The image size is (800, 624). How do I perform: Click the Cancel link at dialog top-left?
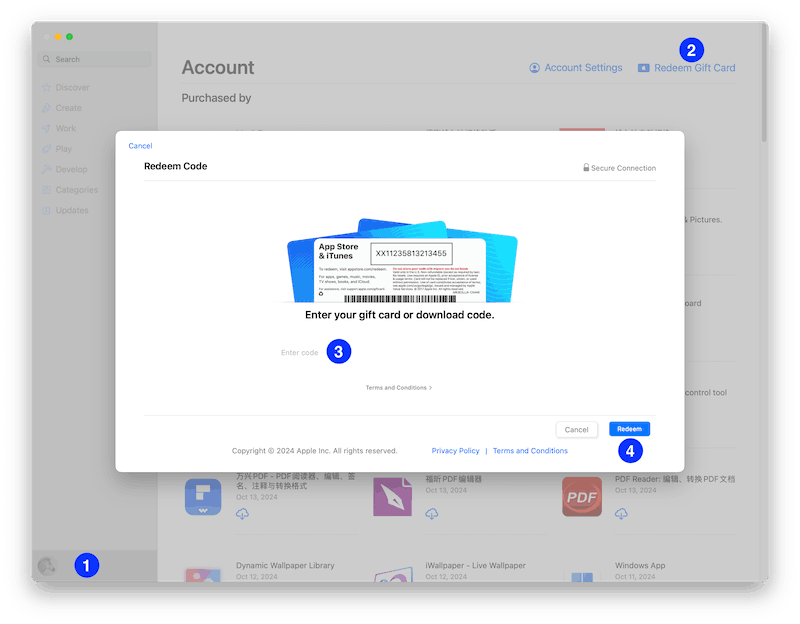click(140, 146)
